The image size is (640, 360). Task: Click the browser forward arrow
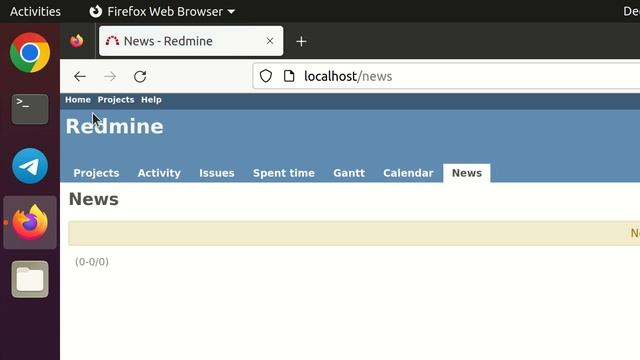click(110, 76)
